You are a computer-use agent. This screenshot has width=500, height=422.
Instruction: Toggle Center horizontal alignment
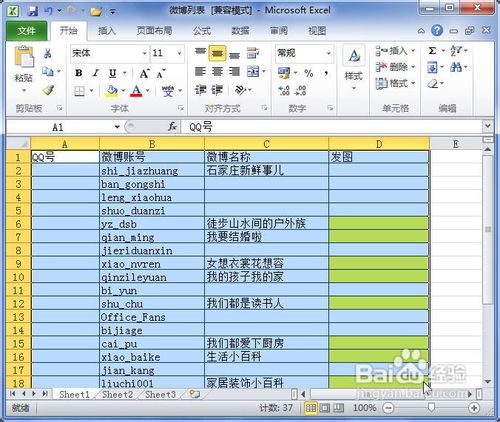click(x=217, y=71)
